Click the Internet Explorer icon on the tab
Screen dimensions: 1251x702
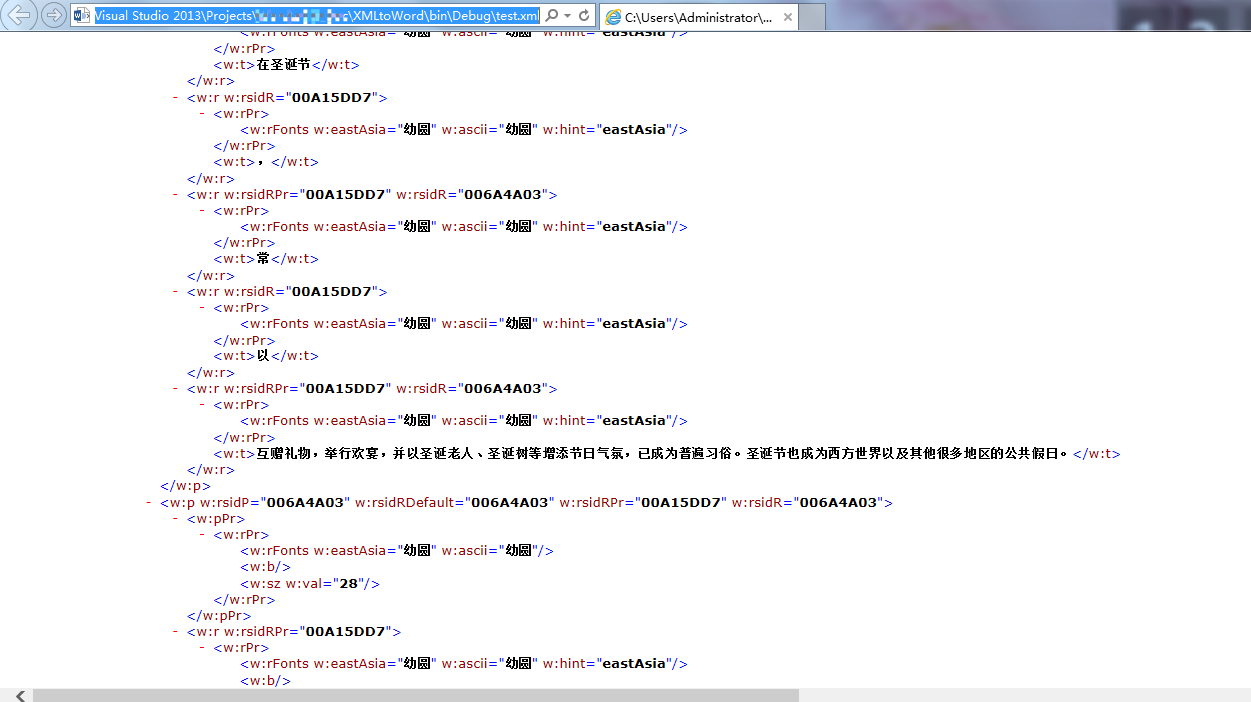point(613,17)
